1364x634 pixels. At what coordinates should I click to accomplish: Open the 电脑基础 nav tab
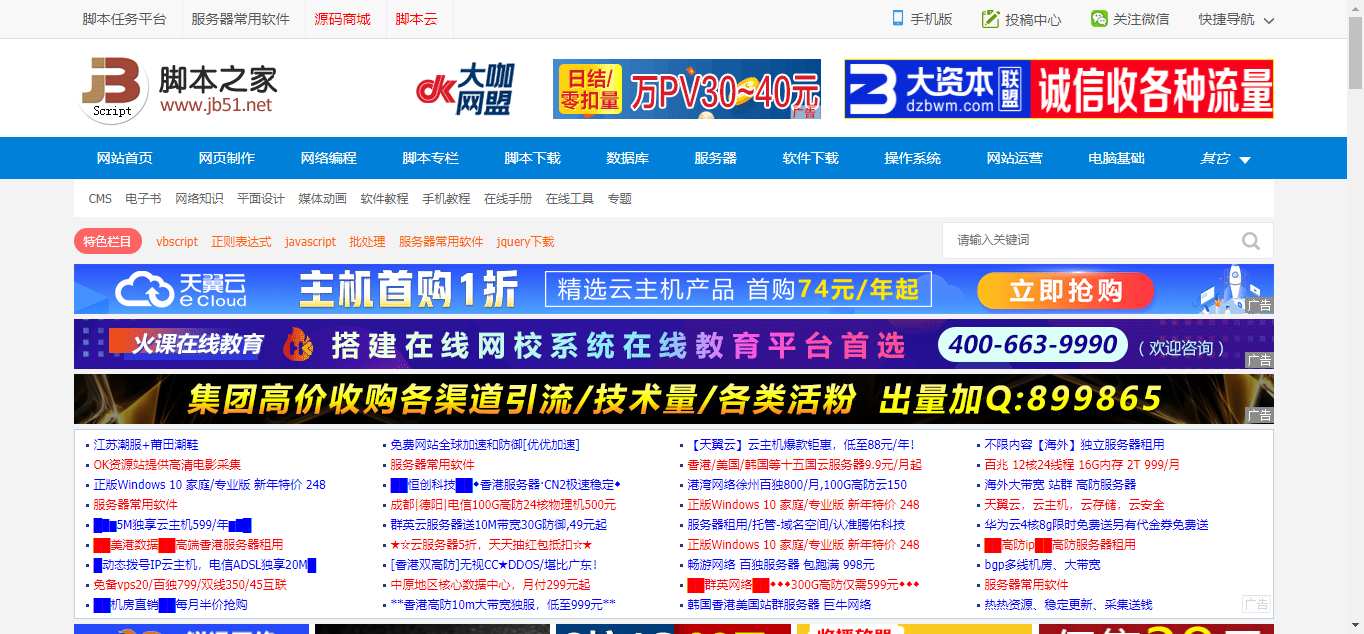[1117, 158]
